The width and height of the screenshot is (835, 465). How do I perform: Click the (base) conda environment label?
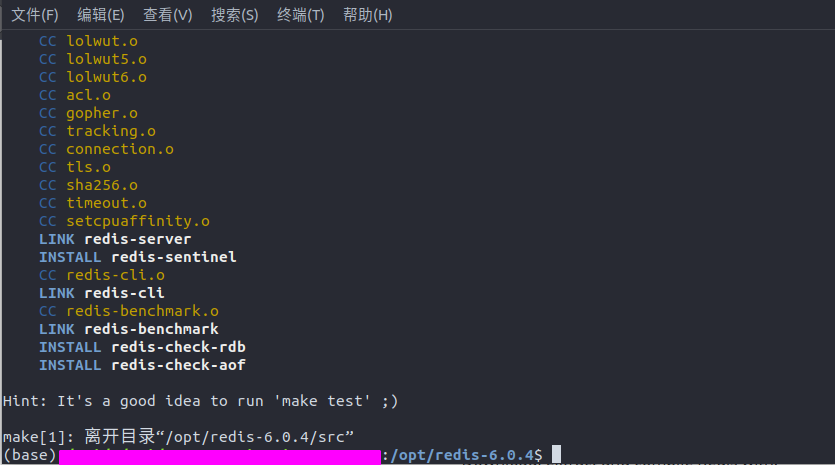30,455
